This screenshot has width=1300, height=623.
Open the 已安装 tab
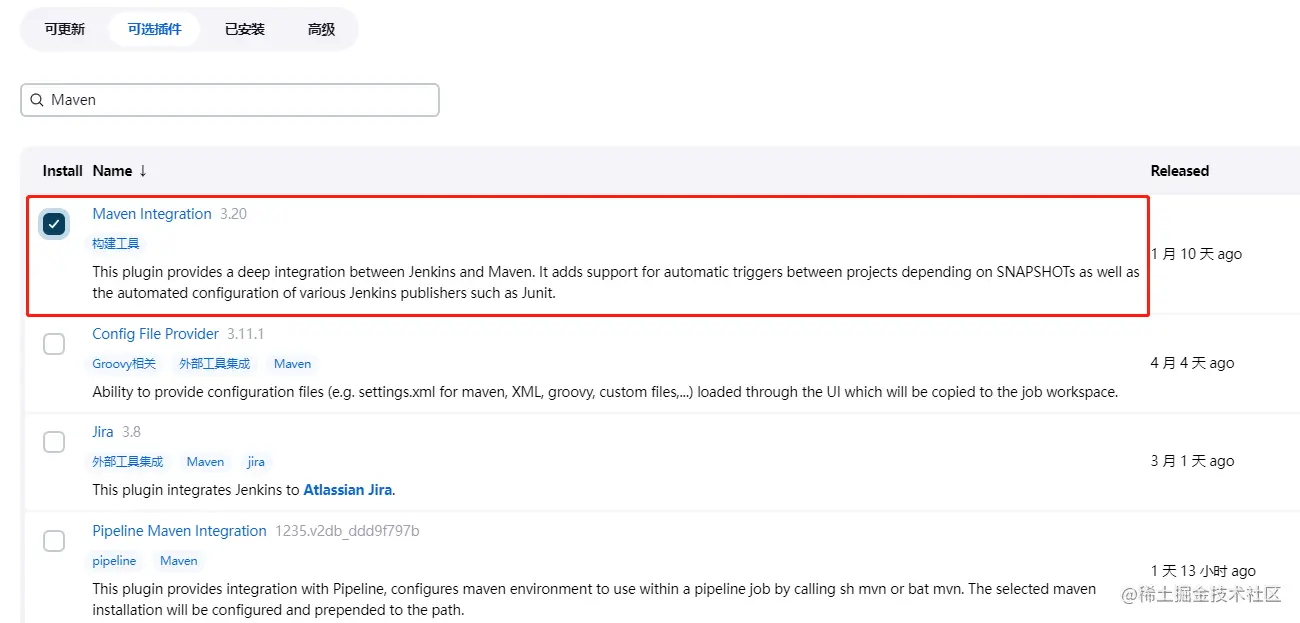click(x=245, y=29)
